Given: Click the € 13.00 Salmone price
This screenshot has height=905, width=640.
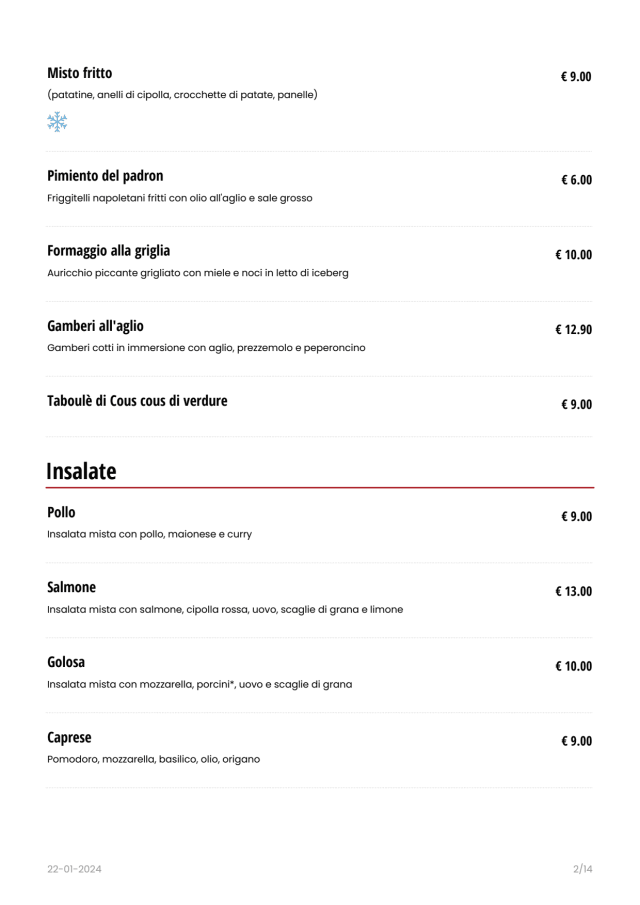Looking at the screenshot, I should 574,591.
